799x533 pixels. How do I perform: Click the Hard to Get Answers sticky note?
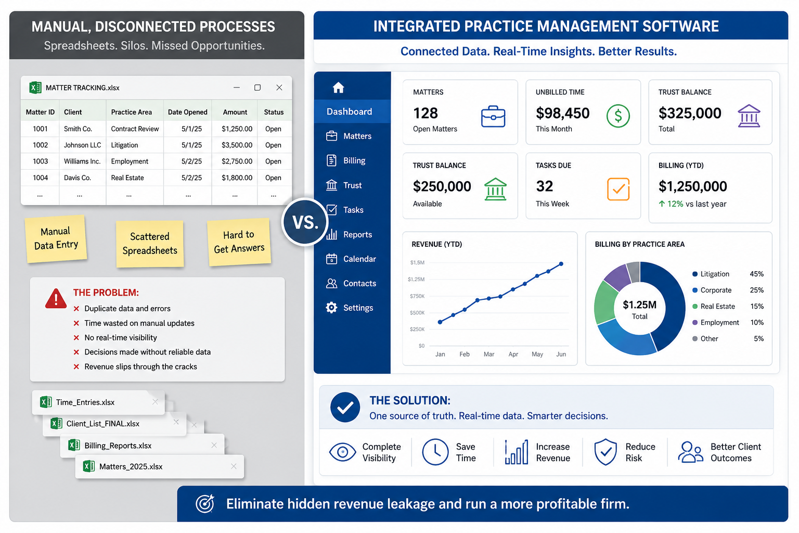(239, 242)
